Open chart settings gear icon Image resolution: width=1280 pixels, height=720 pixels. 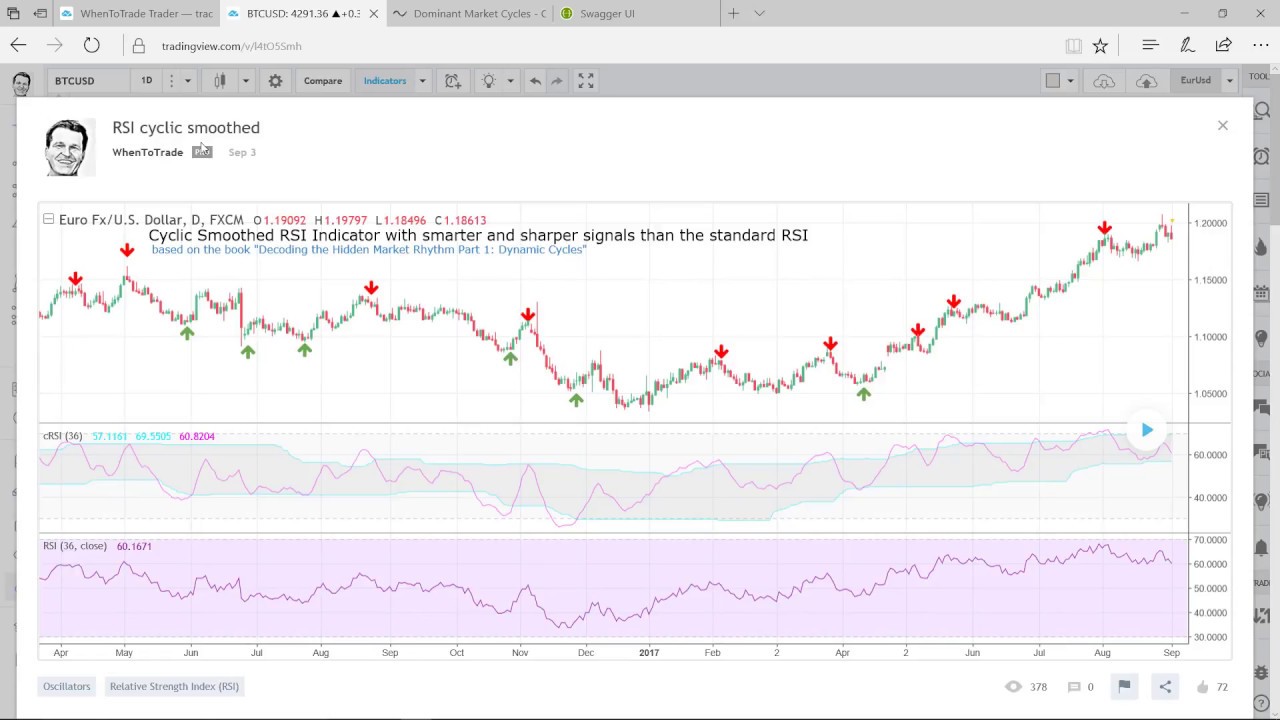[275, 81]
